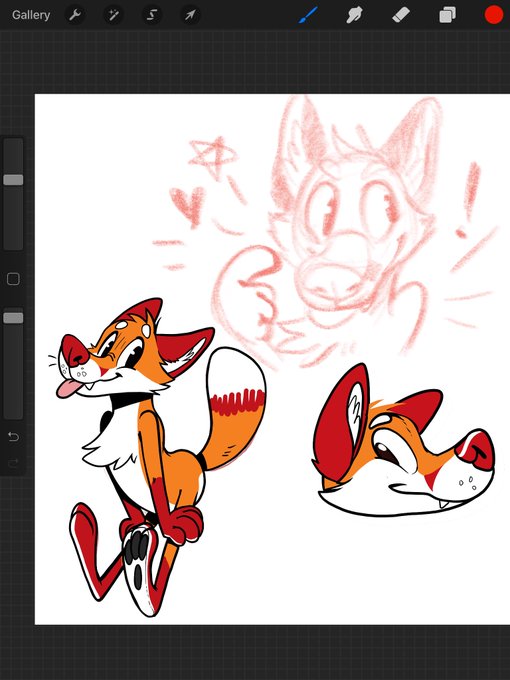Tap the square Modify button in sidebar
This screenshot has height=680, width=510.
(13, 279)
